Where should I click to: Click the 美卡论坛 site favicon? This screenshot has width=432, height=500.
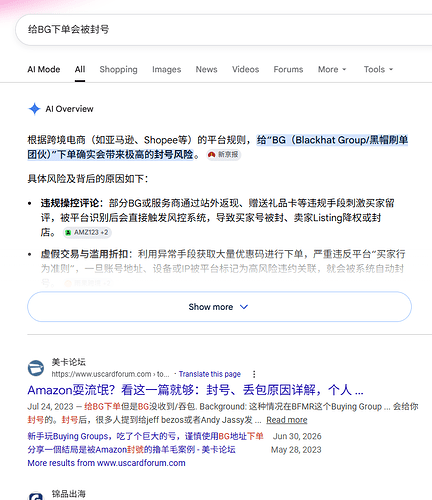click(x=36, y=368)
